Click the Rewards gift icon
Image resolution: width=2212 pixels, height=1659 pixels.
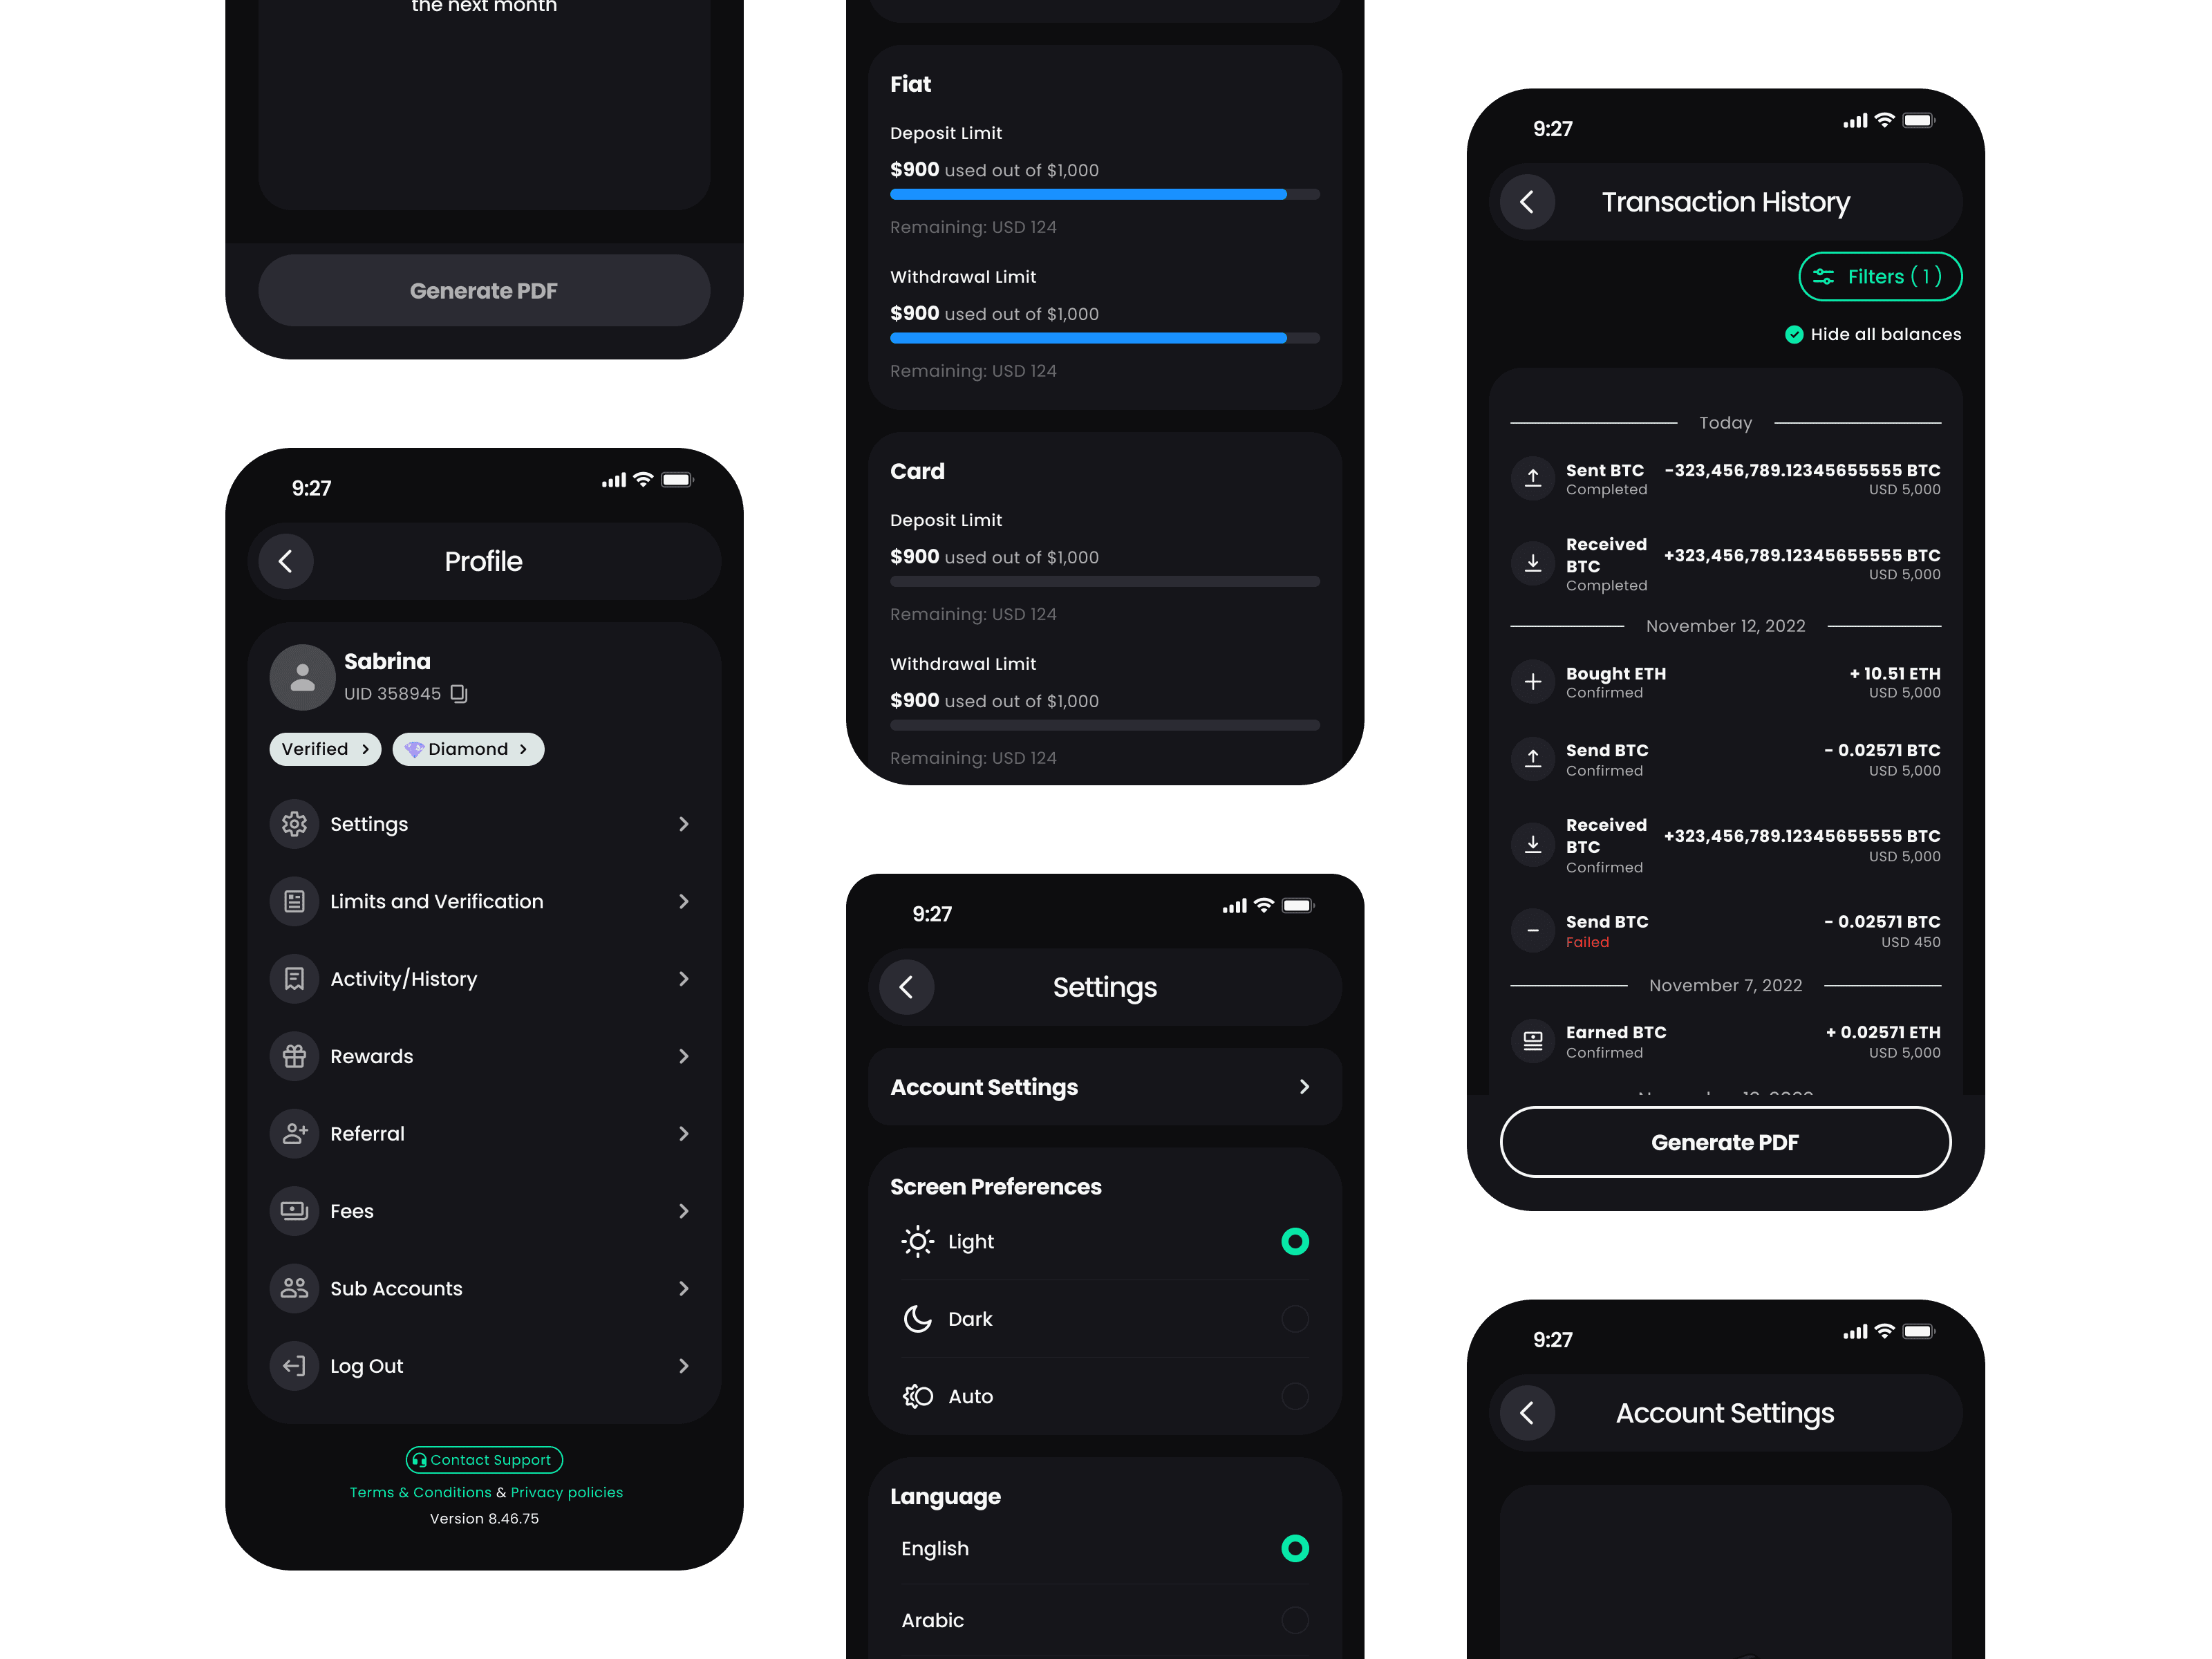[x=294, y=1056]
